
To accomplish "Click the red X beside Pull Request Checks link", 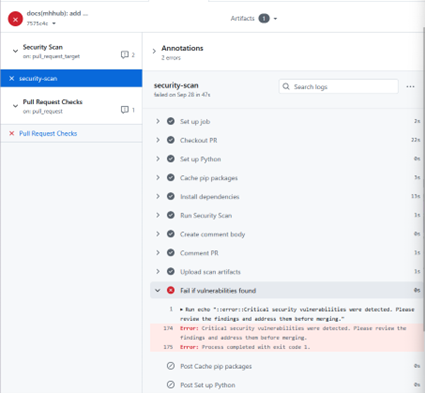I will click(12, 133).
